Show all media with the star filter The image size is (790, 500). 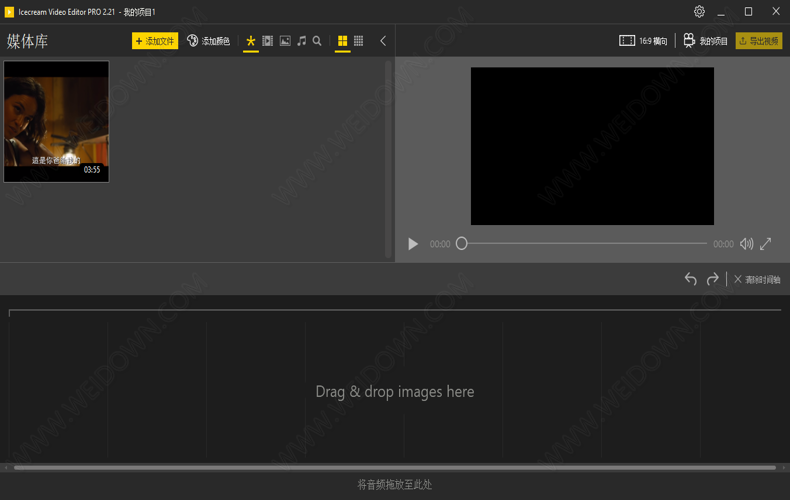coord(251,41)
